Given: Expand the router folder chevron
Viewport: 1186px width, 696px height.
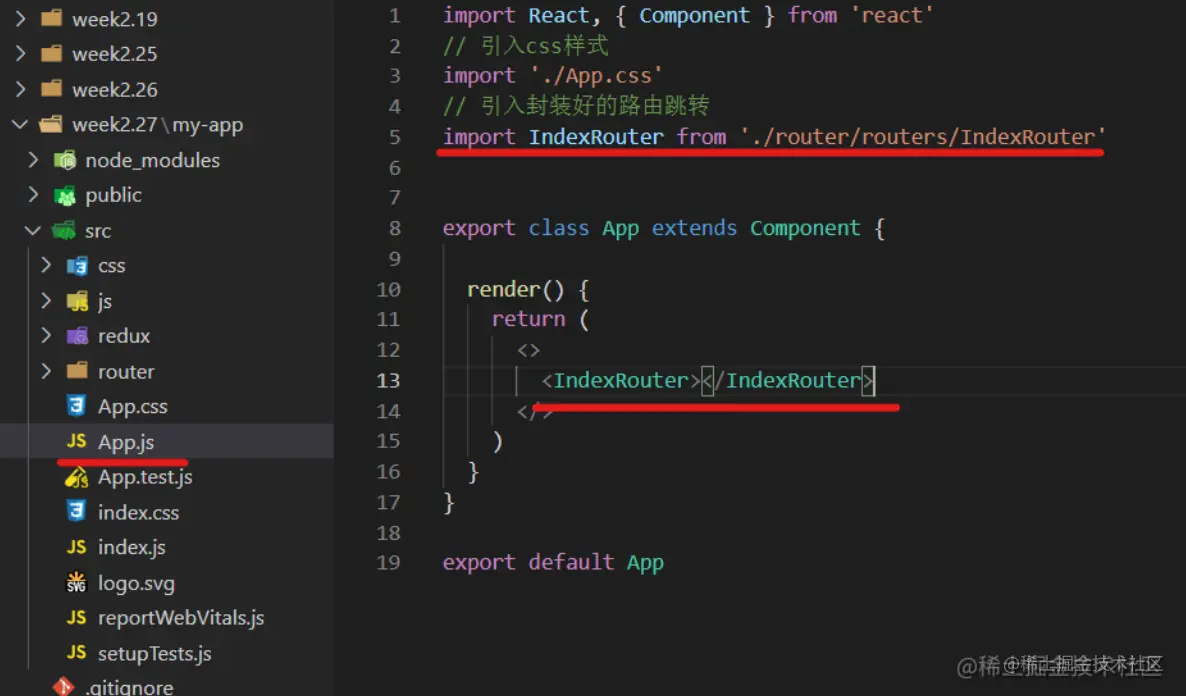Looking at the screenshot, I should tap(46, 371).
